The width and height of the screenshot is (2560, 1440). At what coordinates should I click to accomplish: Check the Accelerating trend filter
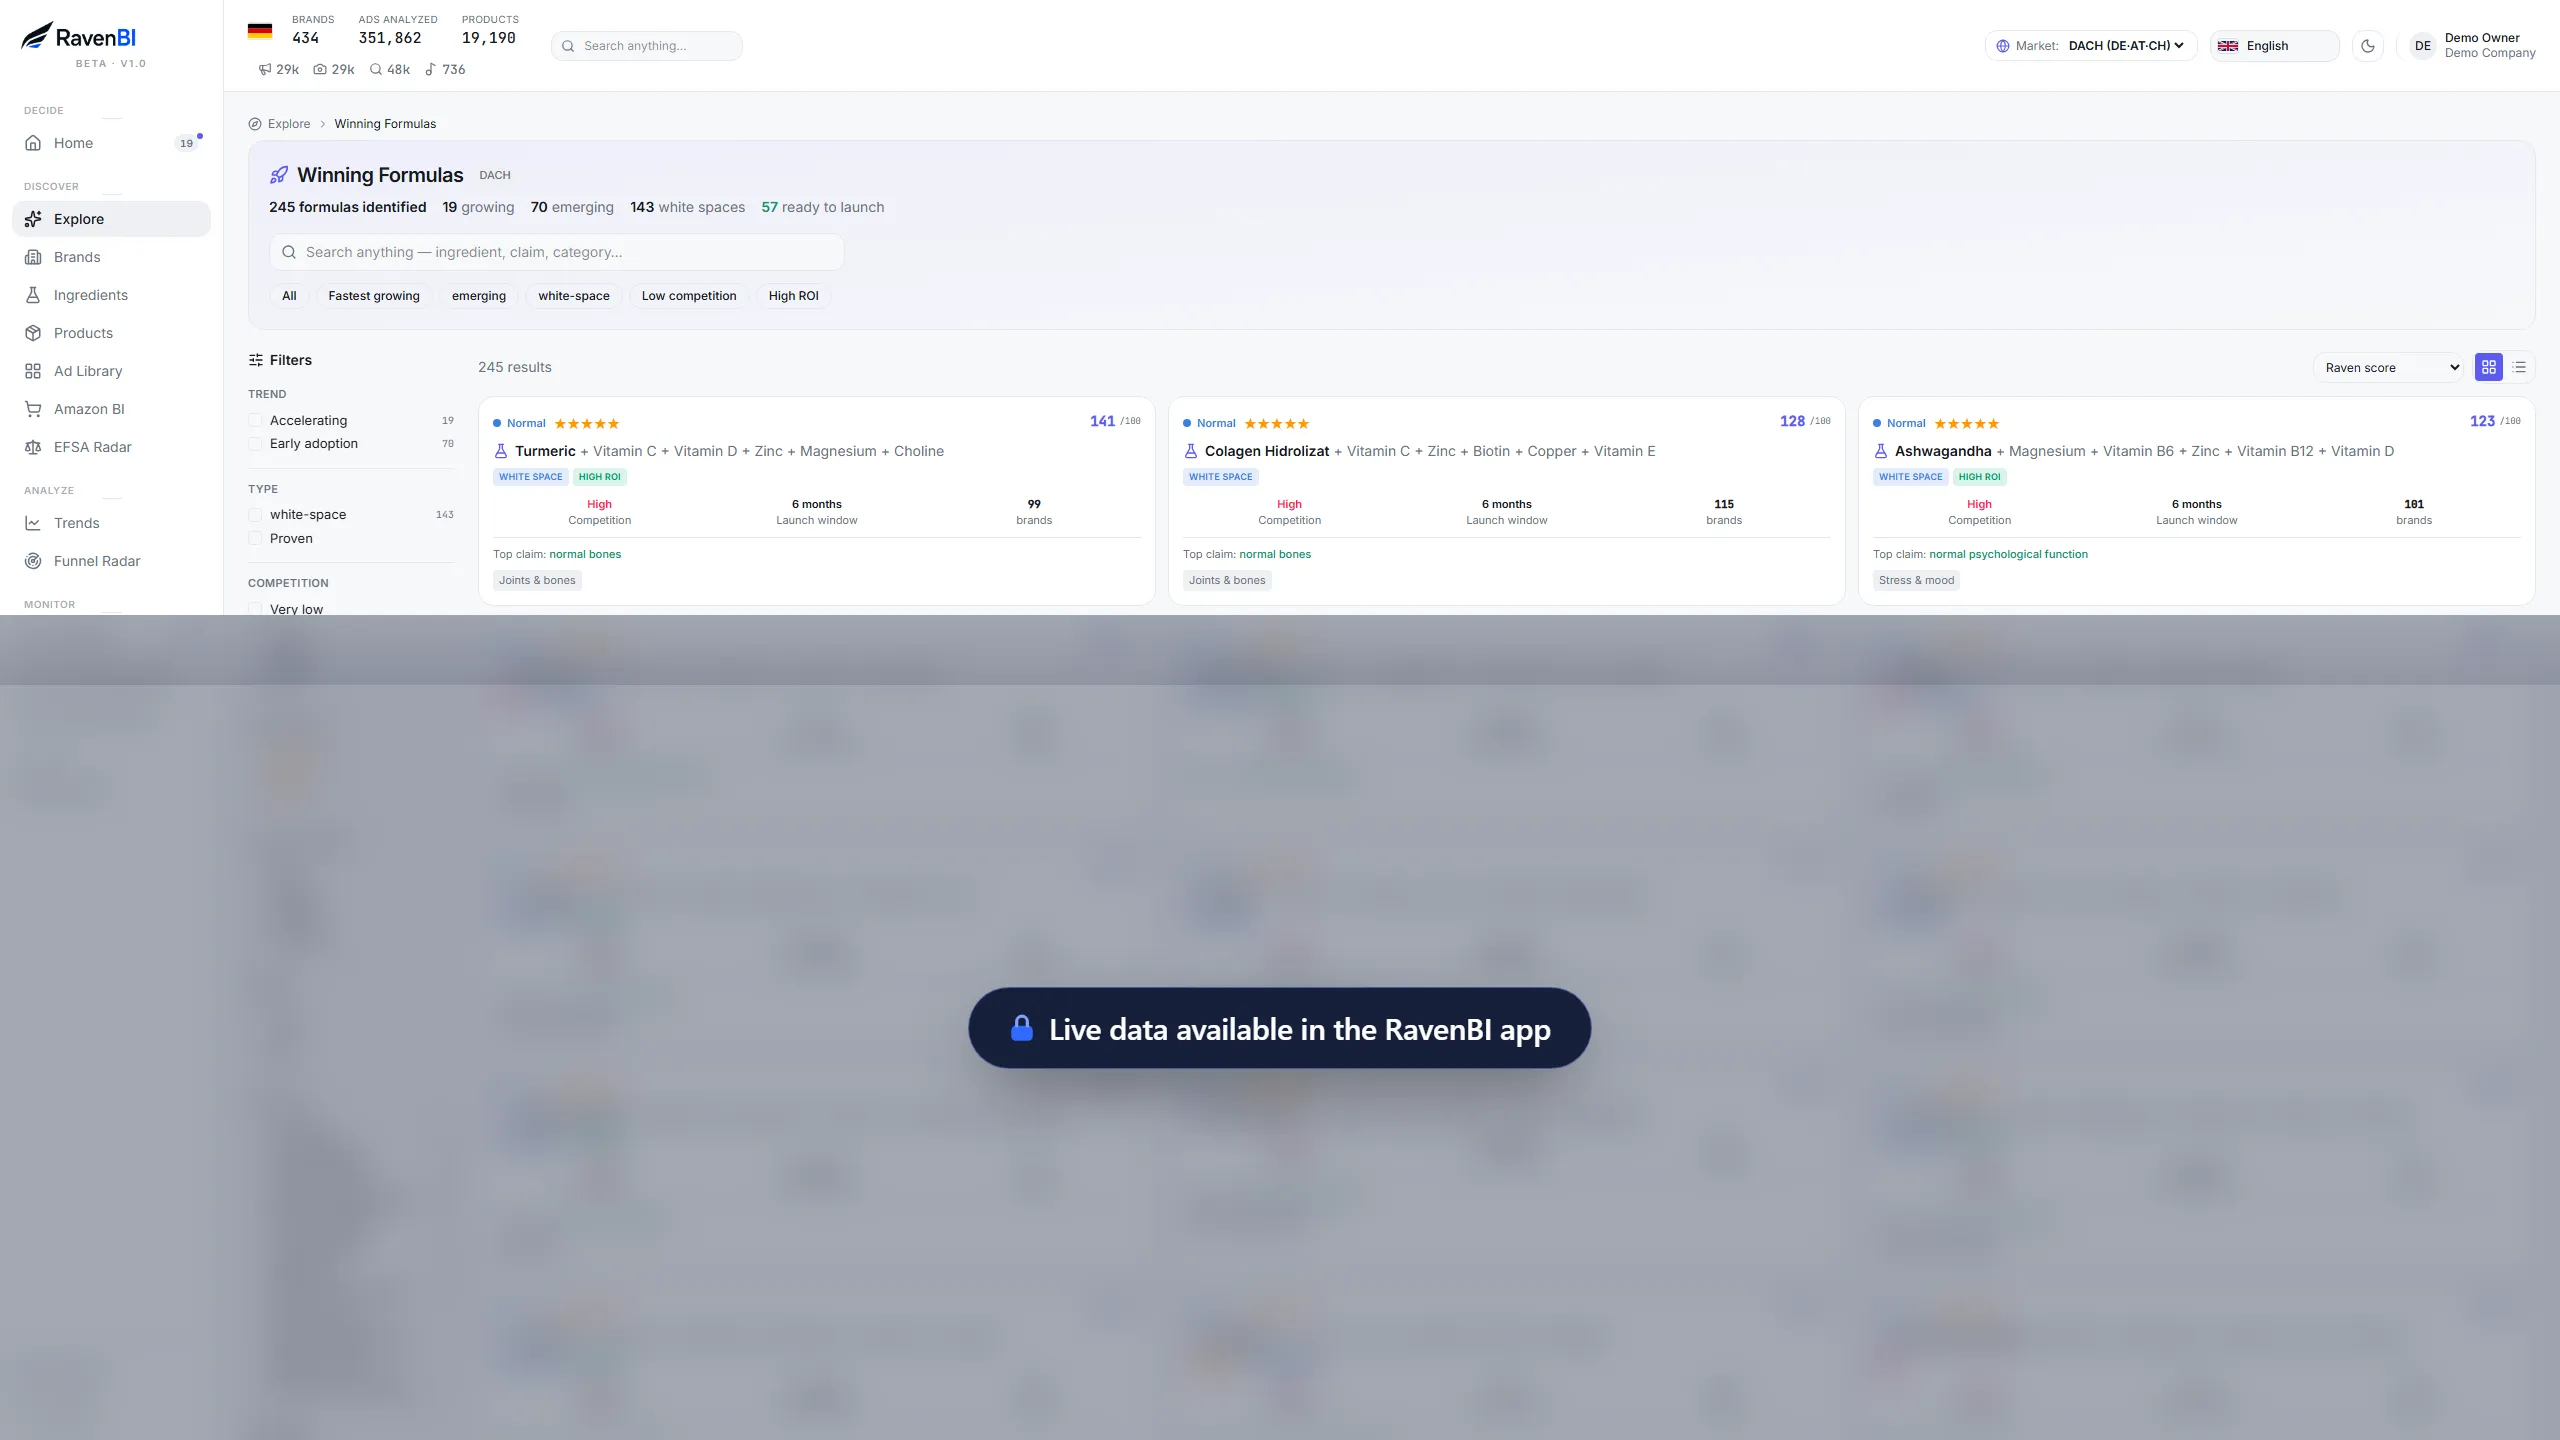coord(255,421)
